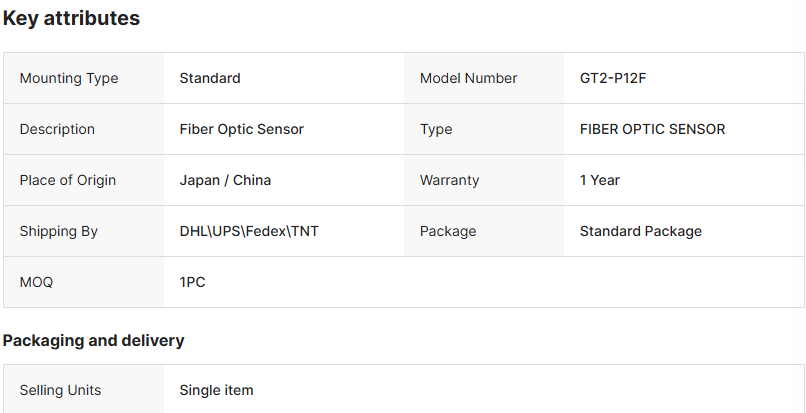Viewport: 806px width, 413px height.
Task: Click the "1PC" MOQ value
Action: [x=192, y=282]
